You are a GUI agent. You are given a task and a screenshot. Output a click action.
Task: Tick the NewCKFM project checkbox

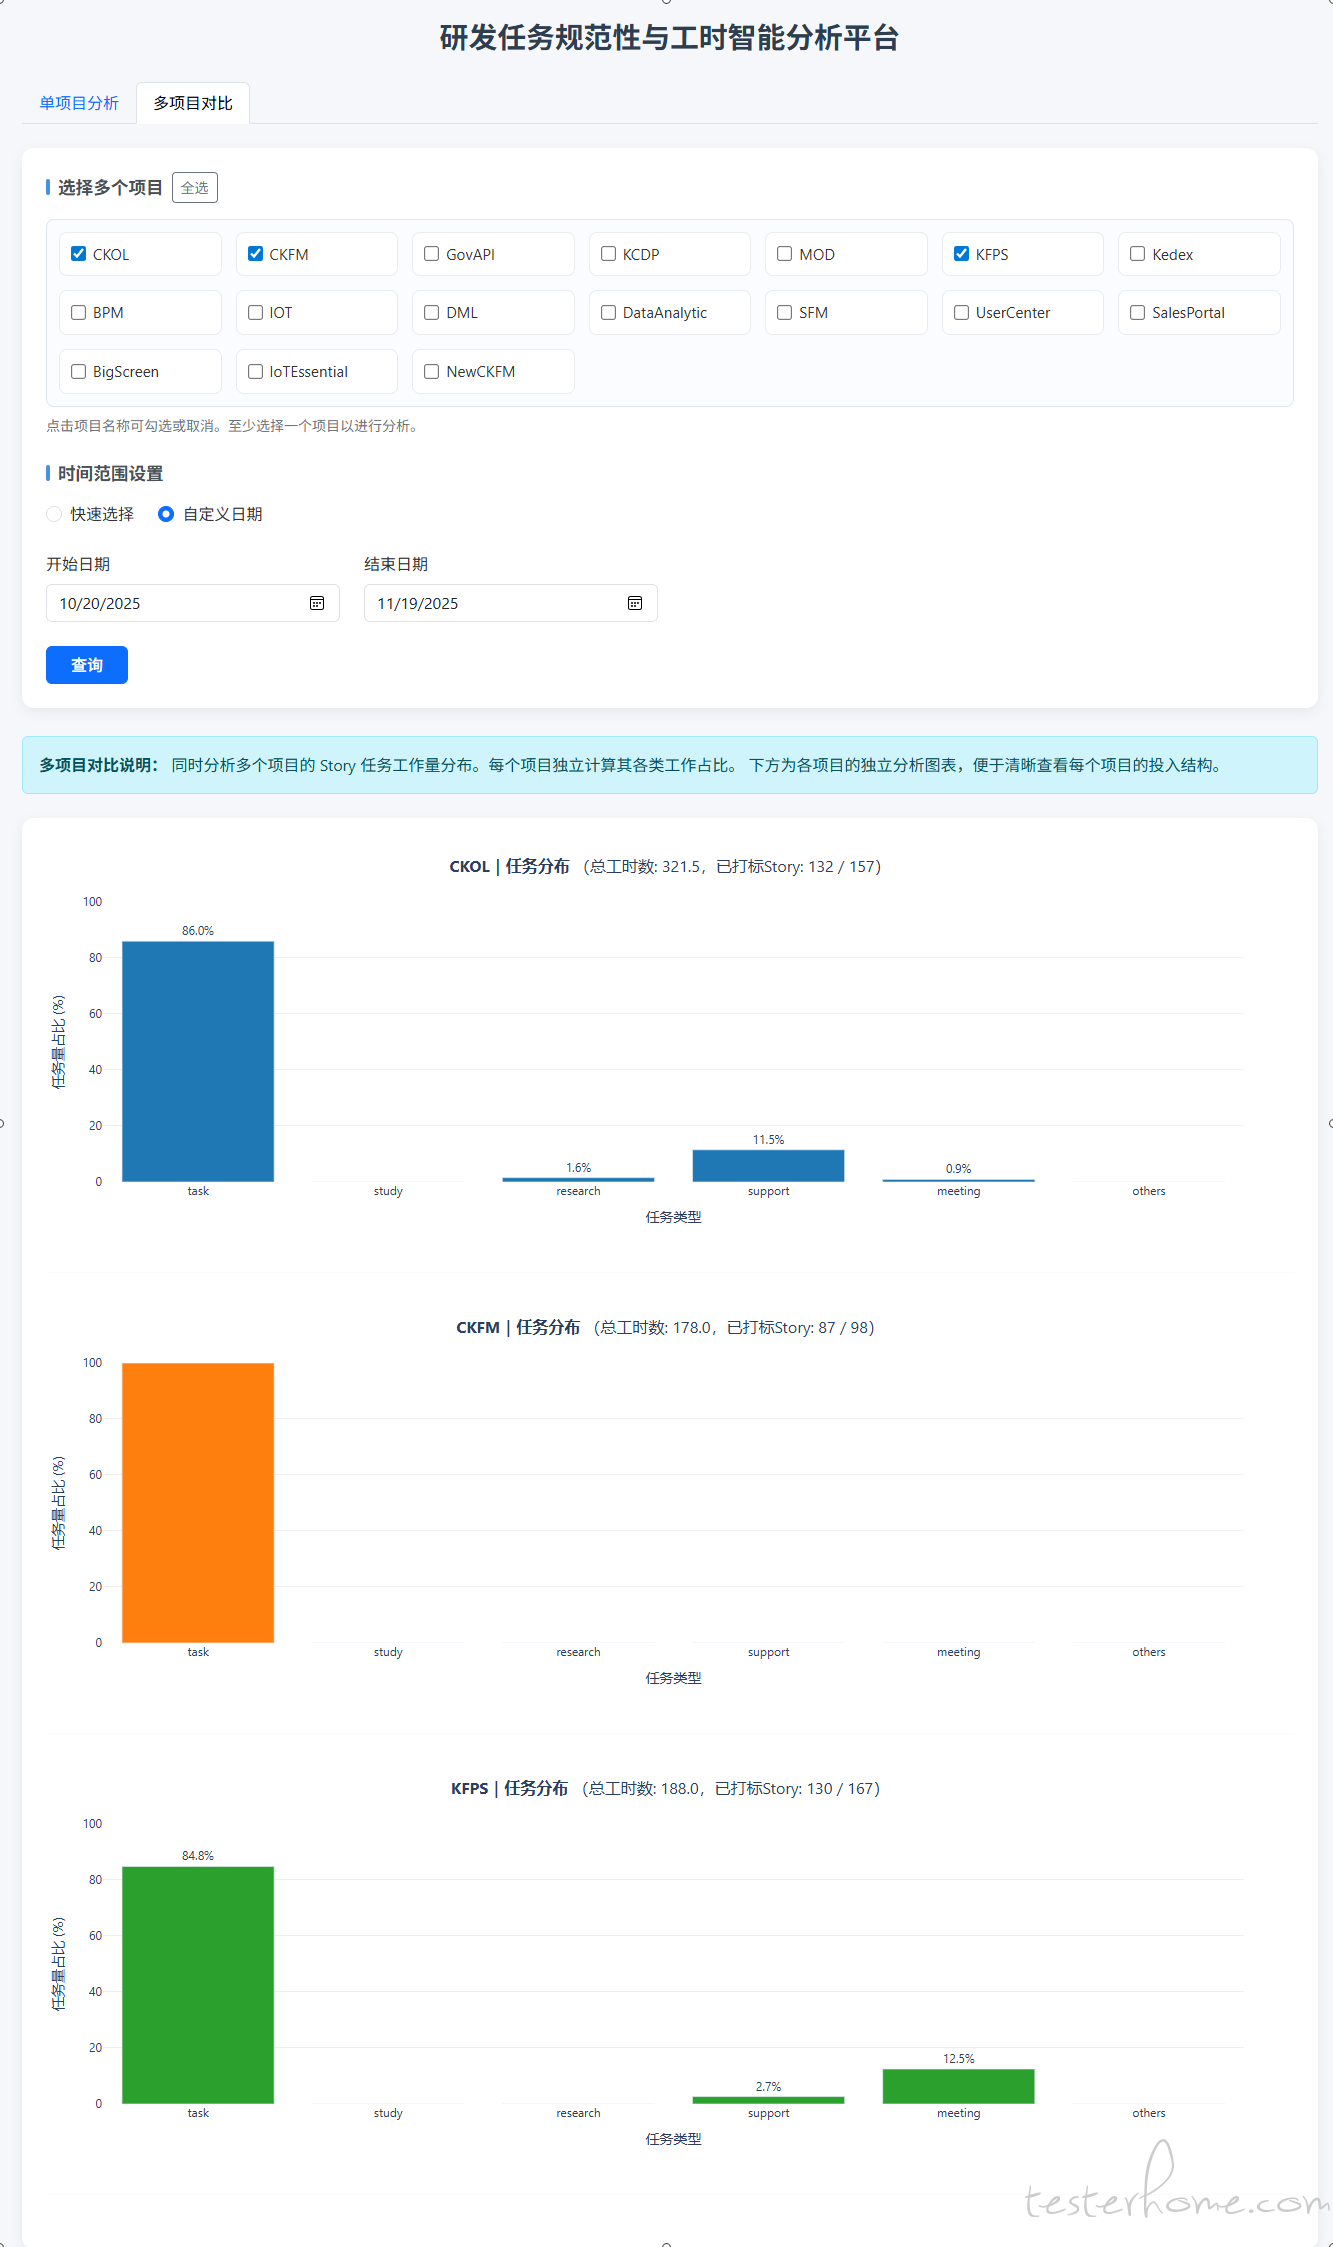432,372
